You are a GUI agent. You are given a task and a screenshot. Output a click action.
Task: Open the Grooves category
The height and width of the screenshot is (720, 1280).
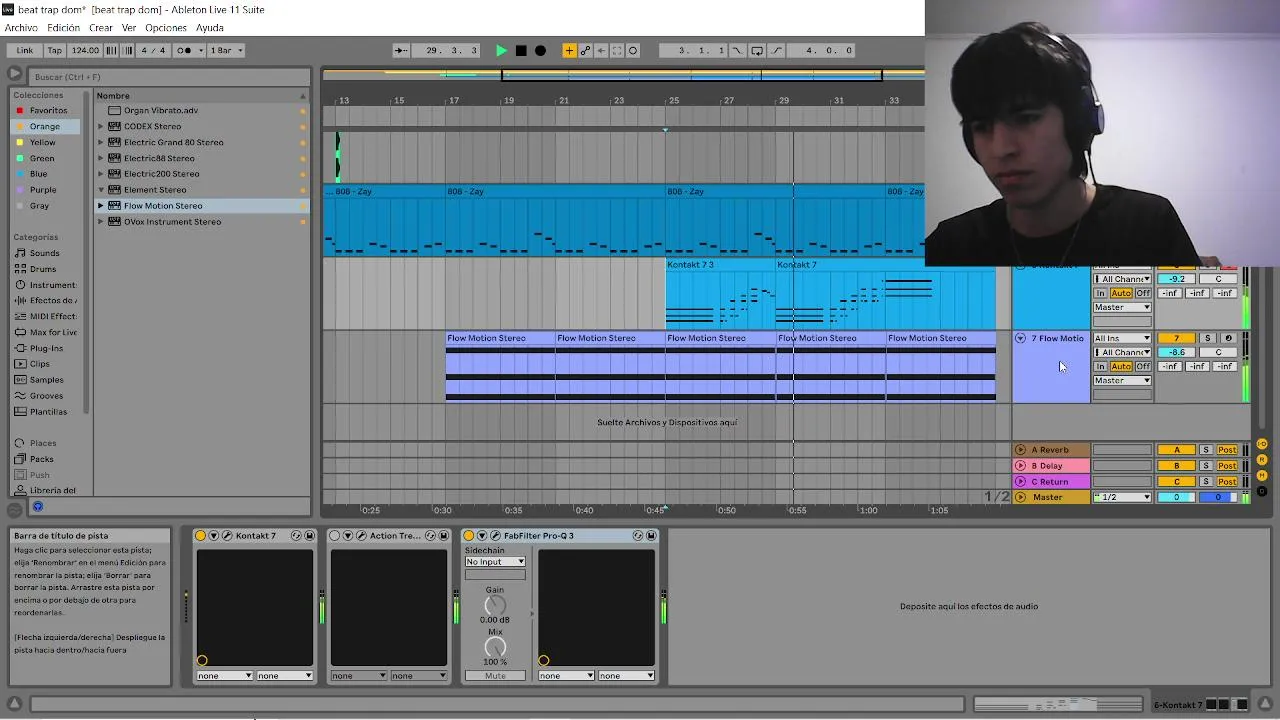click(46, 396)
